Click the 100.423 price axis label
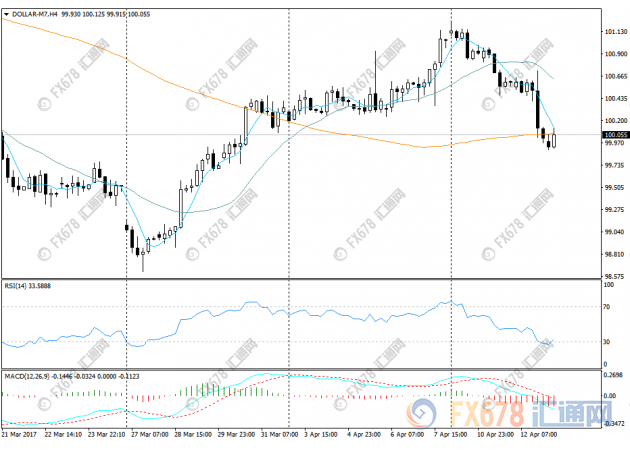 click(614, 99)
